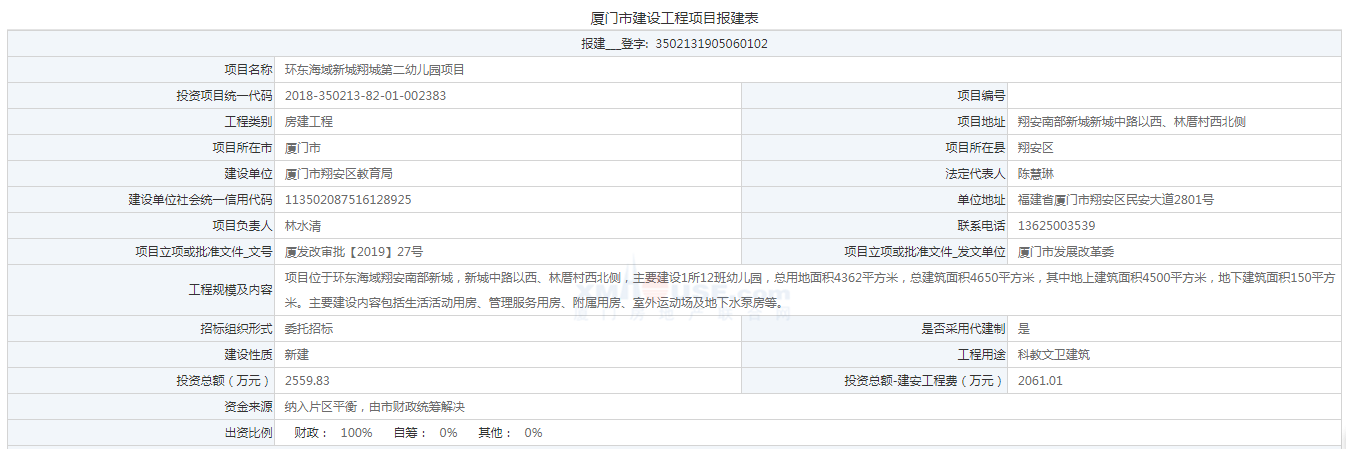Click the county value 翔安区
Viewport: 1346px width, 449px height.
[x=1035, y=148]
